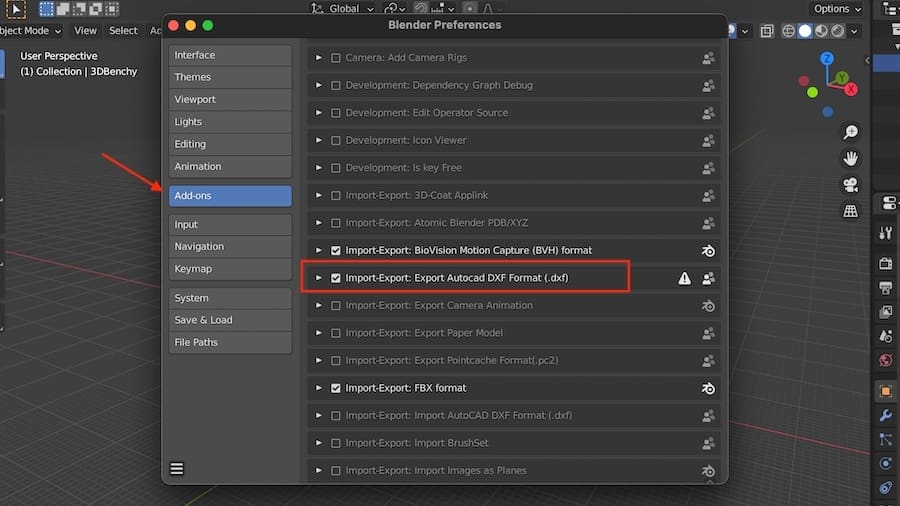Click the pan hand viewport icon

click(x=851, y=158)
